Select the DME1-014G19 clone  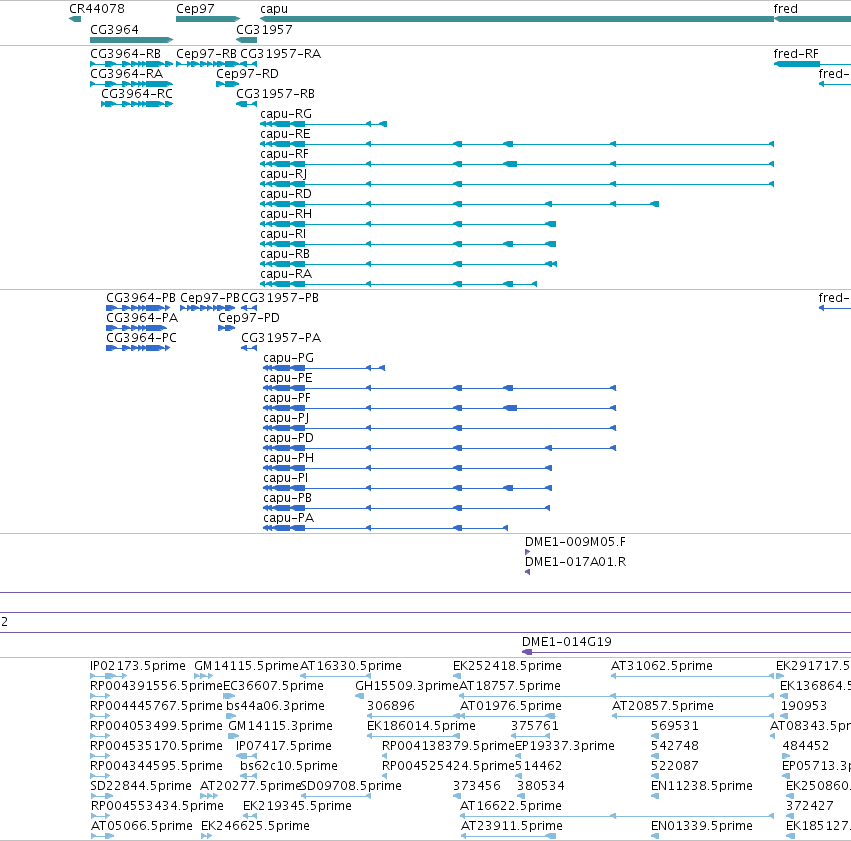pos(686,652)
